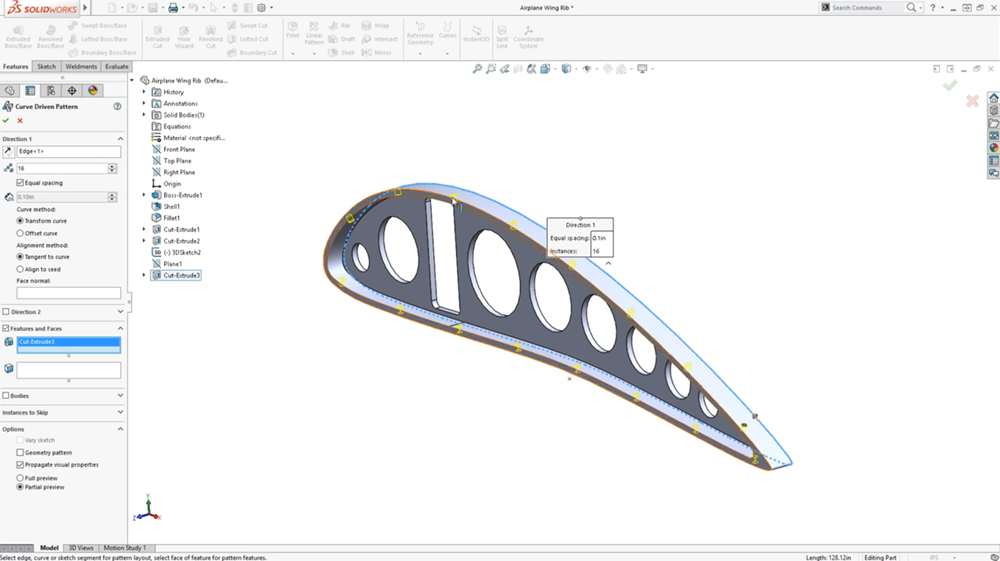Click the Face normal input field

coord(68,293)
